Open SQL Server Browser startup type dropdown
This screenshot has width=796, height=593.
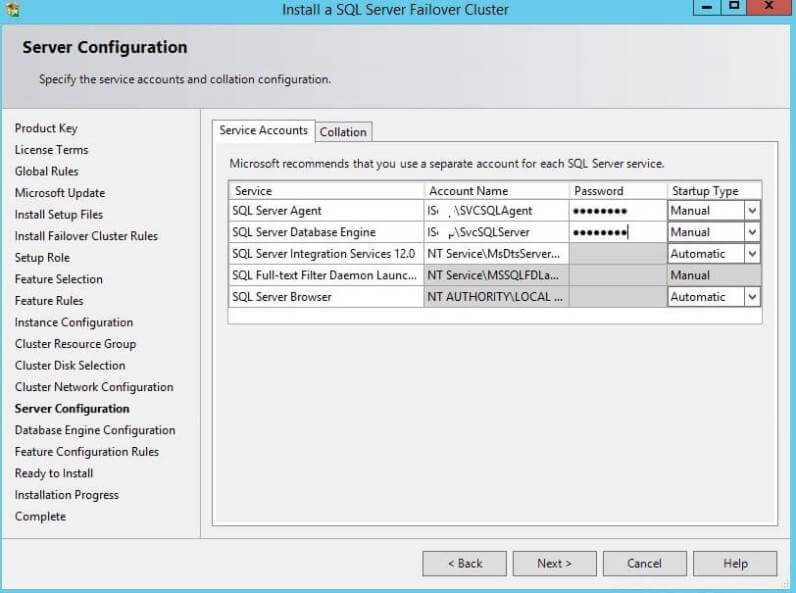point(752,297)
